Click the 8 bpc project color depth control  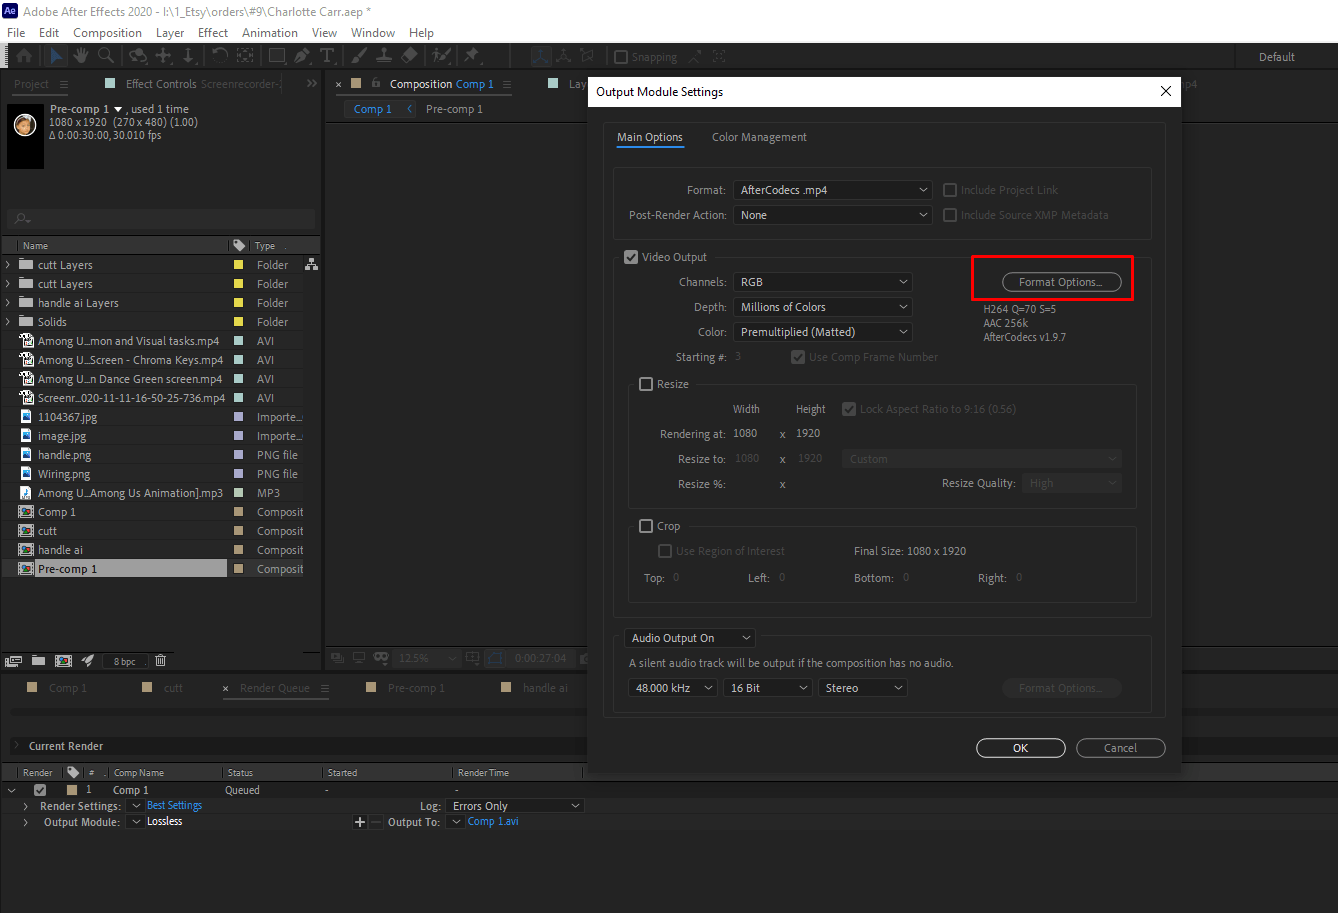coord(125,660)
